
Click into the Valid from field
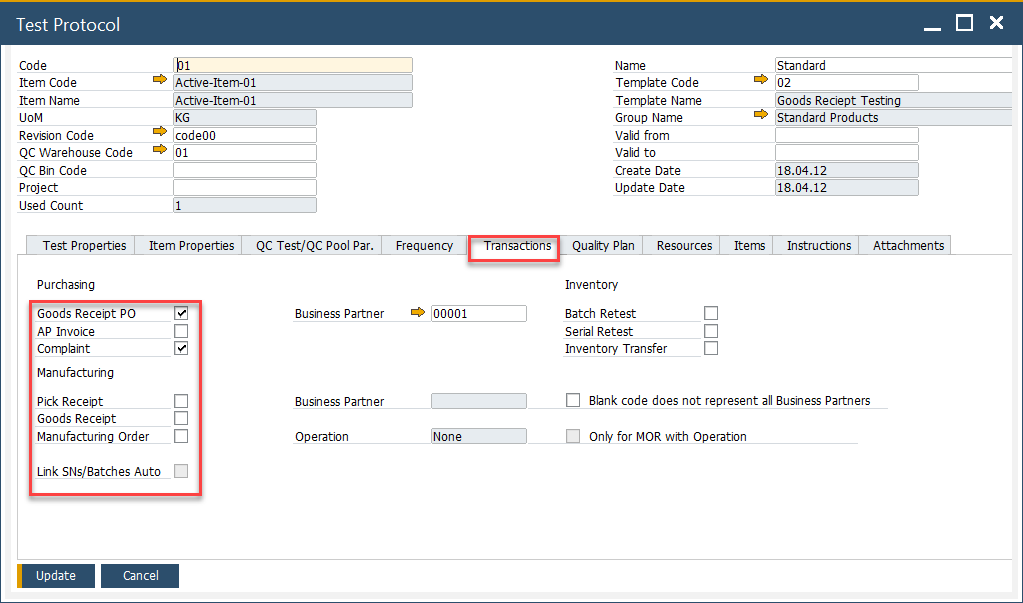click(x=846, y=135)
